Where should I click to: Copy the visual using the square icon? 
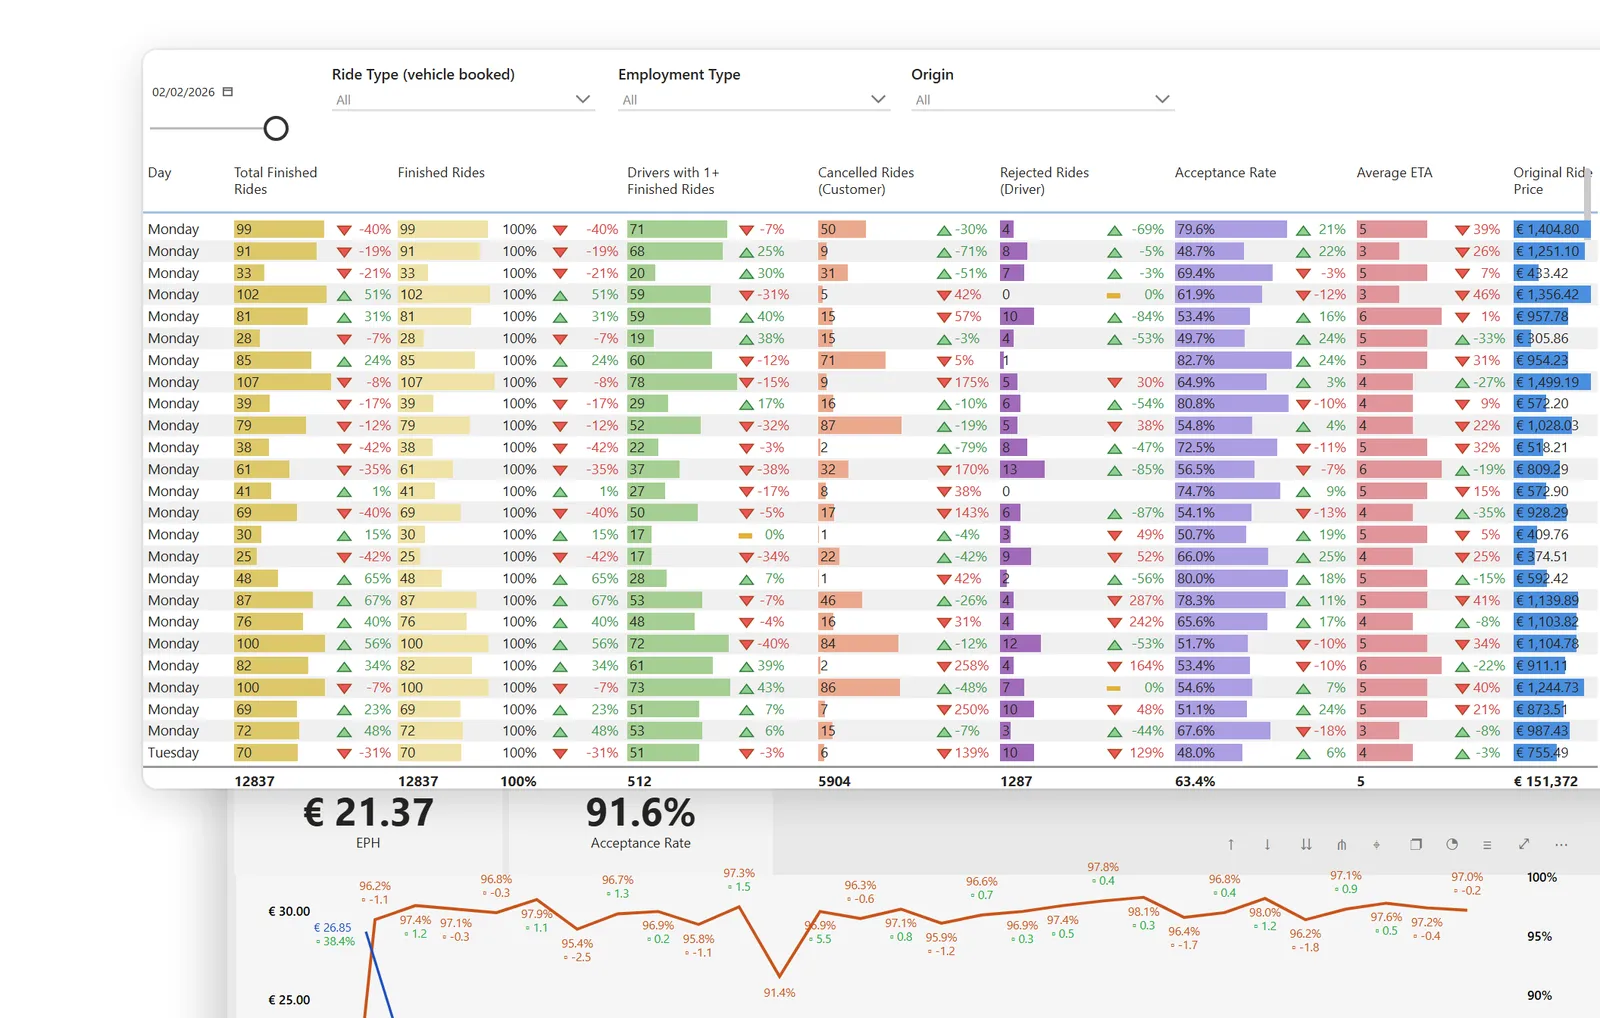coord(1416,844)
